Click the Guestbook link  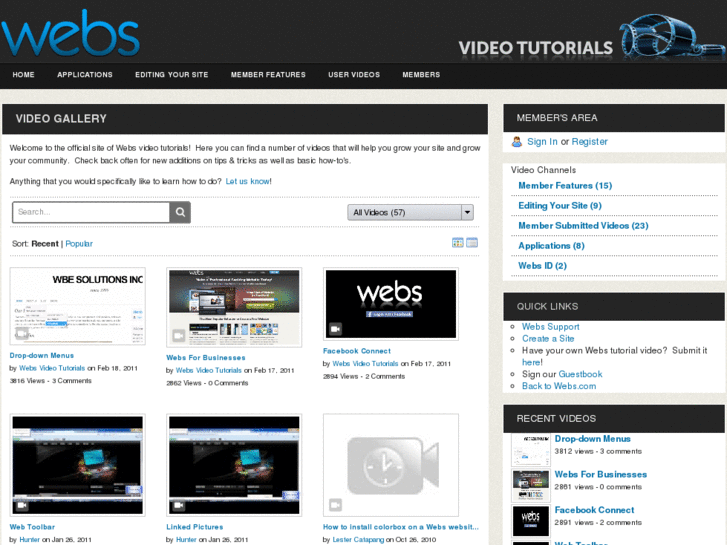point(580,374)
